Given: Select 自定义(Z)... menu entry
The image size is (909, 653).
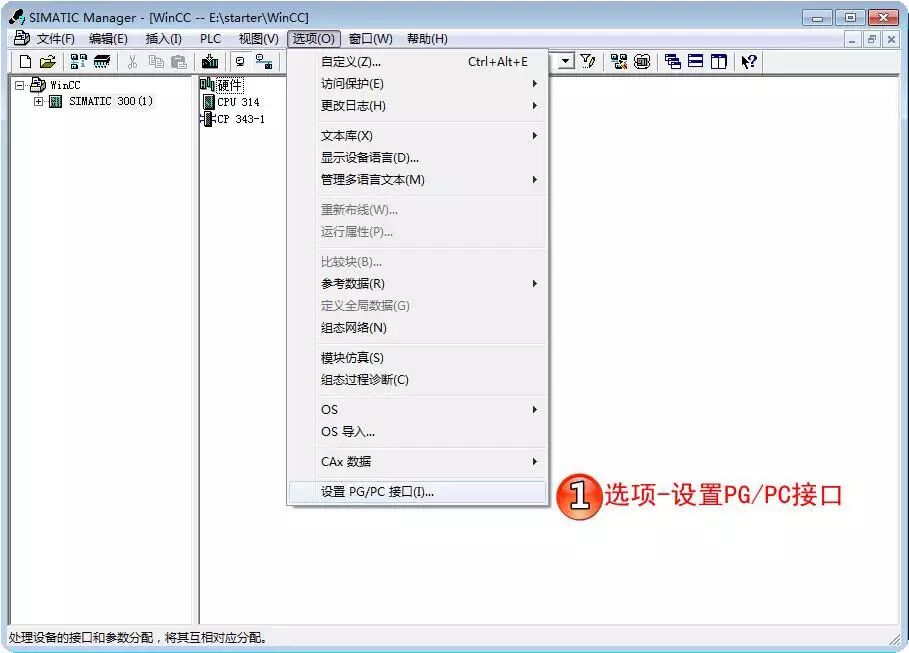Looking at the screenshot, I should coord(417,61).
